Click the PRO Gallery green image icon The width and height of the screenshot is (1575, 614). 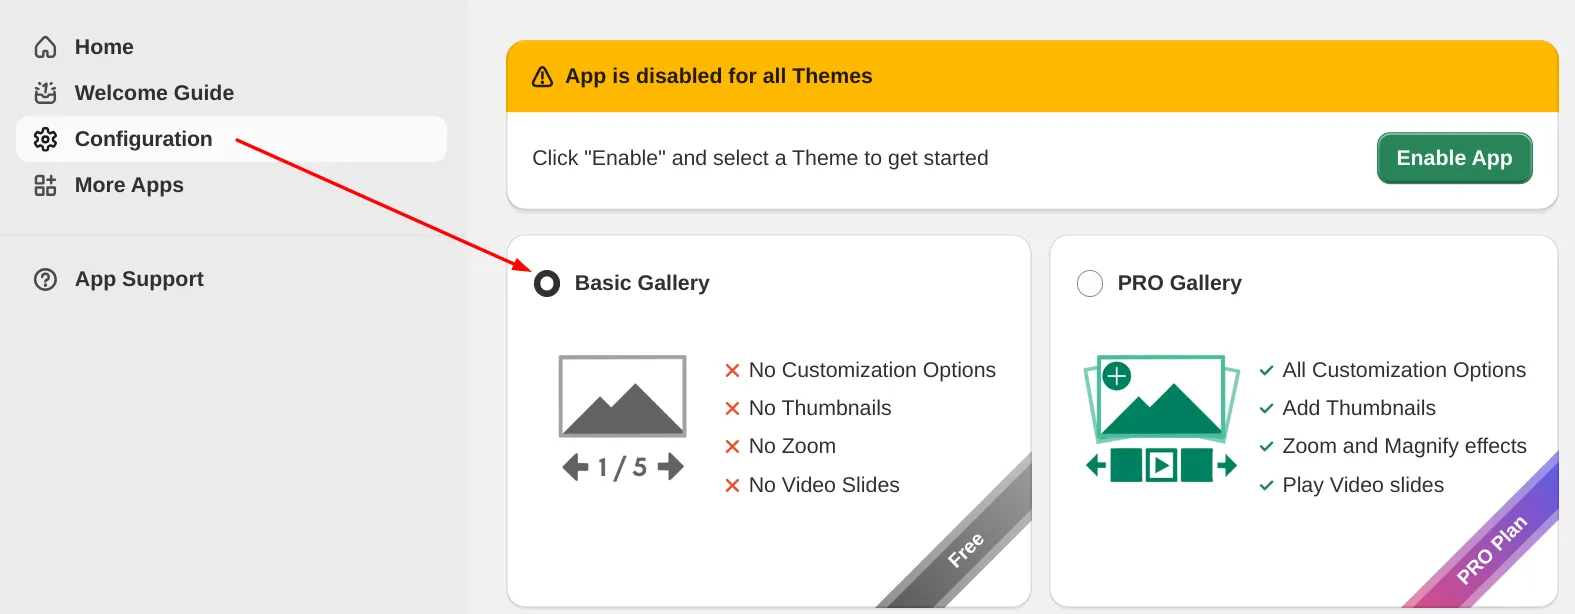coord(1161,398)
